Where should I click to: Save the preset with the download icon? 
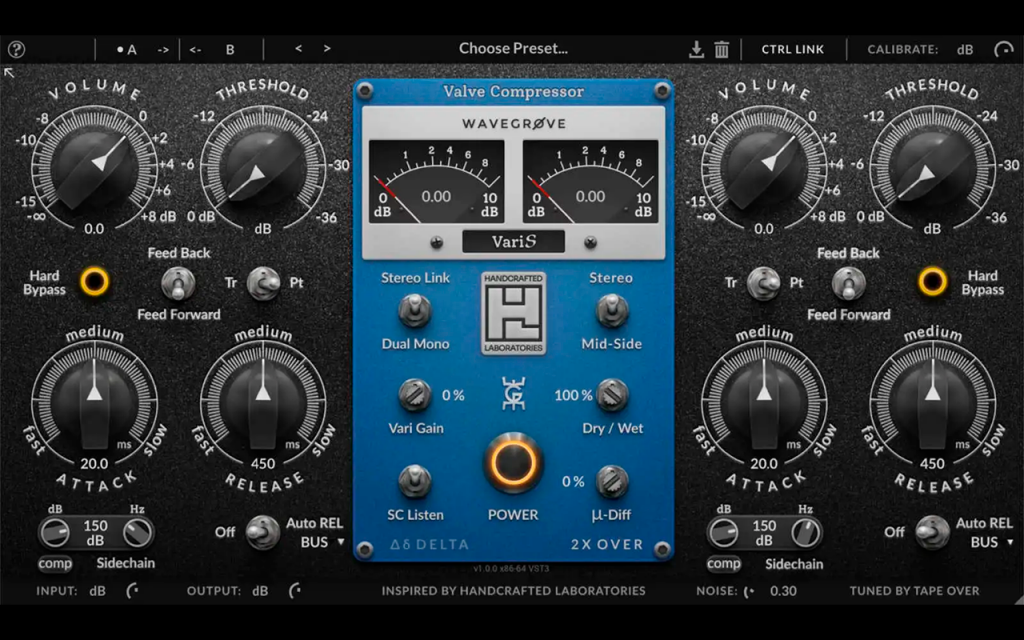click(696, 50)
